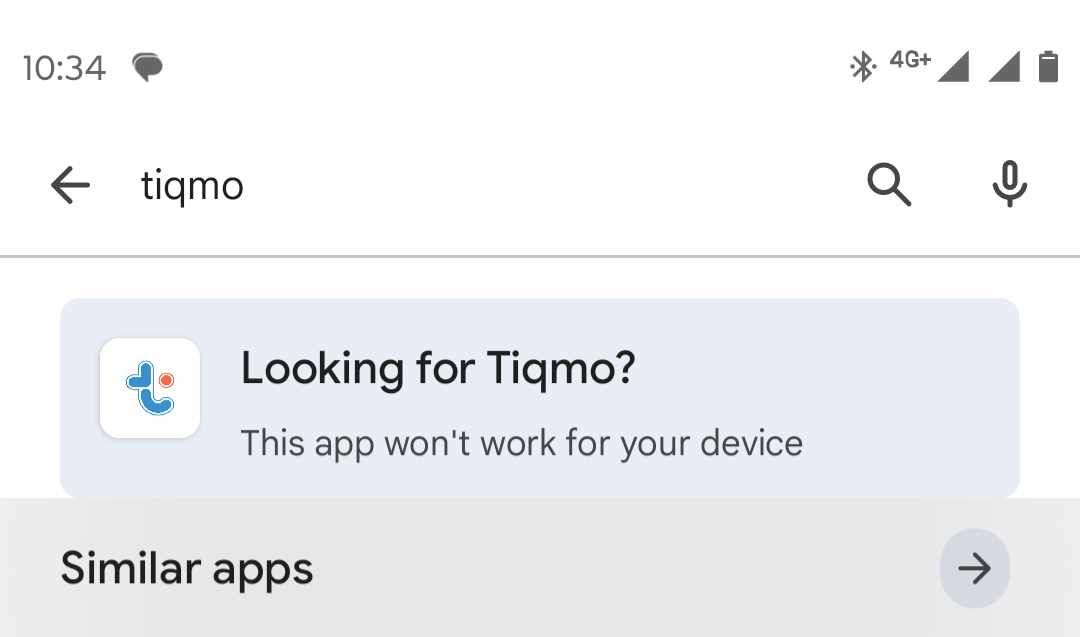Select the Similar apps heading
This screenshot has height=637, width=1080.
[x=187, y=568]
